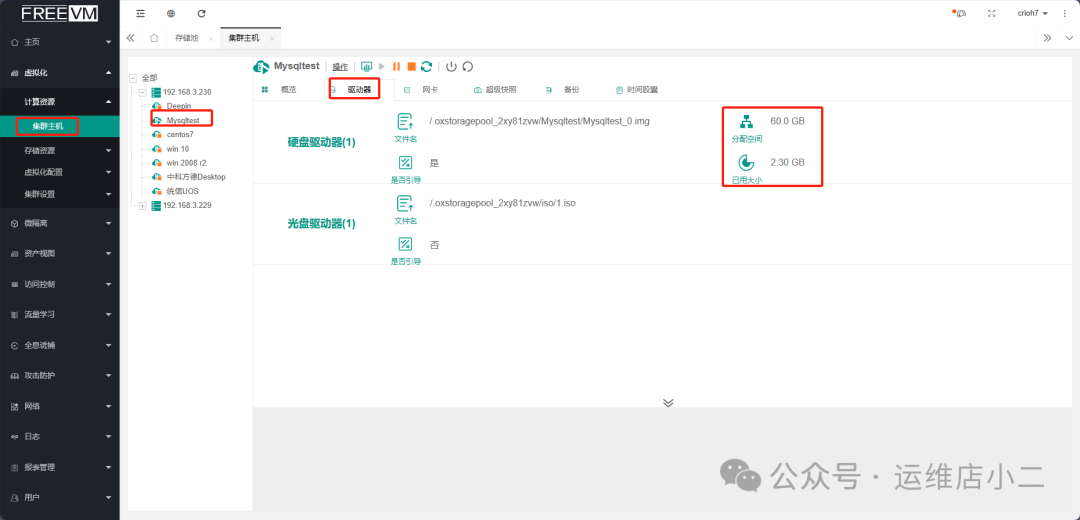Expand the 192.168.3.229 host node

click(143, 206)
